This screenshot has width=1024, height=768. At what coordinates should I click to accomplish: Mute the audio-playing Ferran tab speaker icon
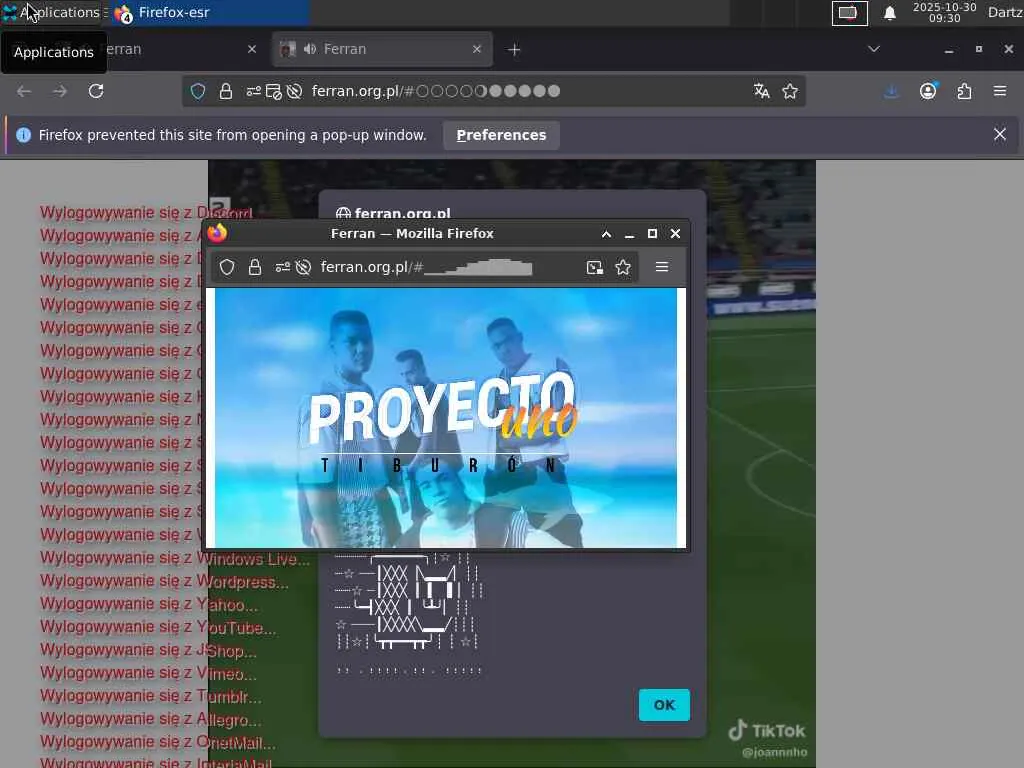pyautogui.click(x=310, y=49)
